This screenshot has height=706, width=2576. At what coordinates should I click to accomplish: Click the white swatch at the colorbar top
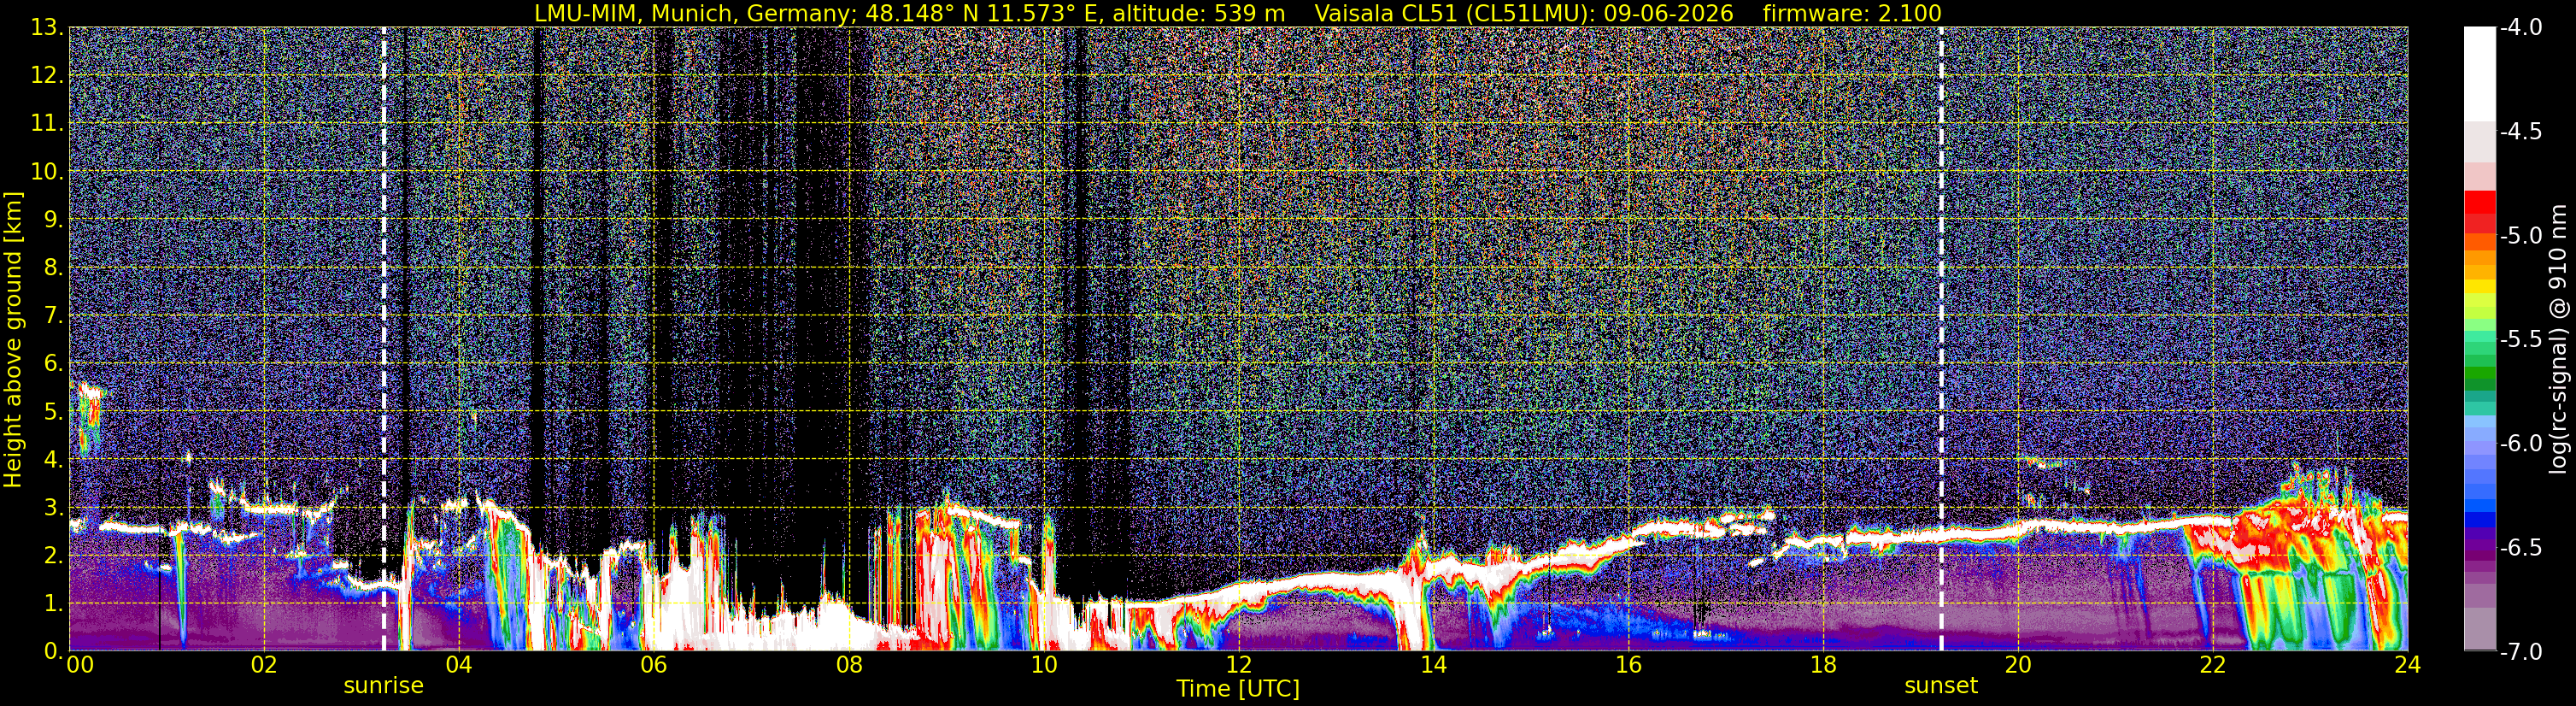[2479, 75]
